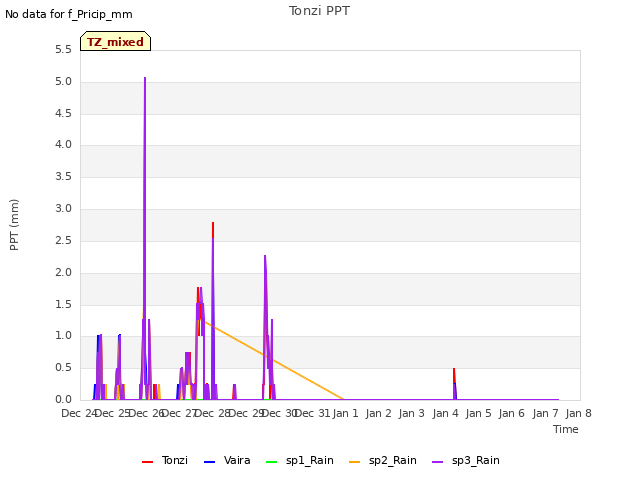Image resolution: width=640 pixels, height=480 pixels.
Task: Click the Jan 1 x-axis tick label
Action: point(345,413)
